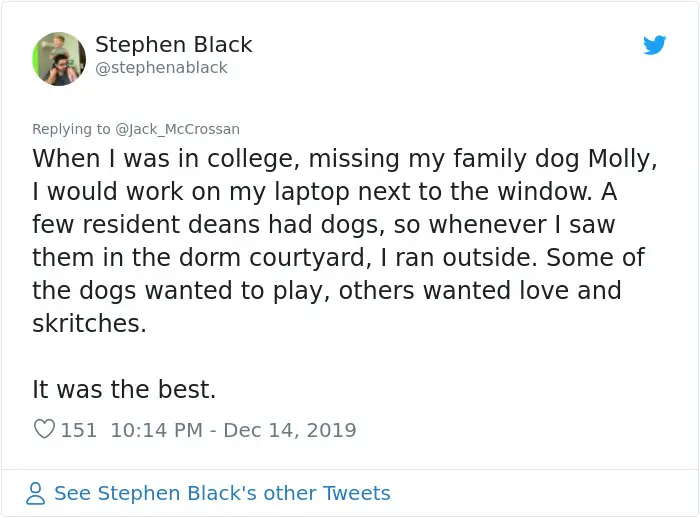The height and width of the screenshot is (518, 700).
Task: Click the "It was the best." line
Action: (124, 389)
